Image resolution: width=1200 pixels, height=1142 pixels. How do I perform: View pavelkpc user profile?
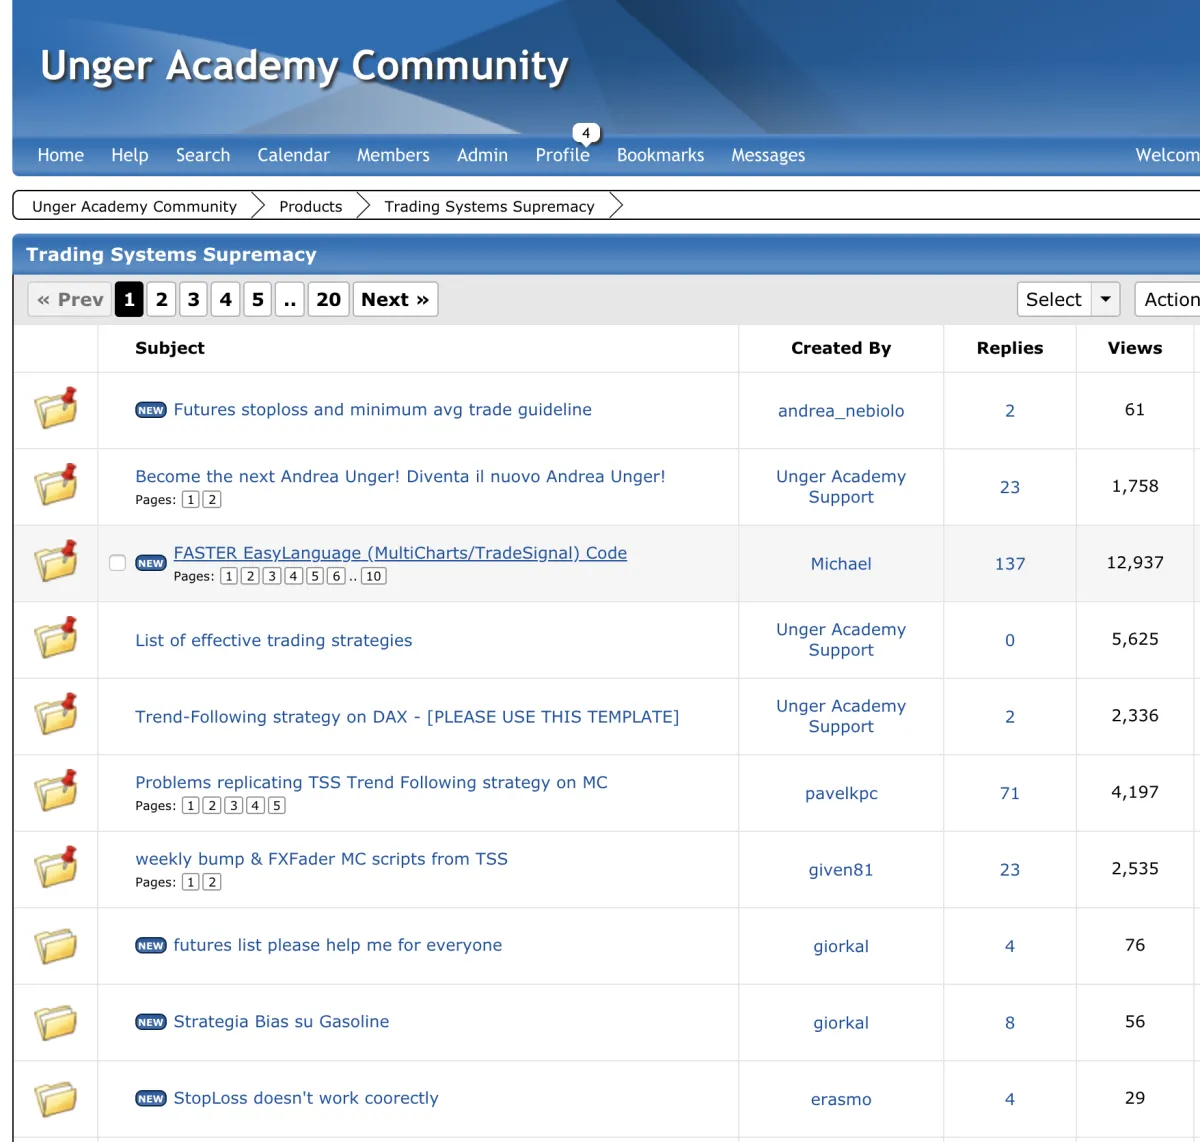point(841,793)
